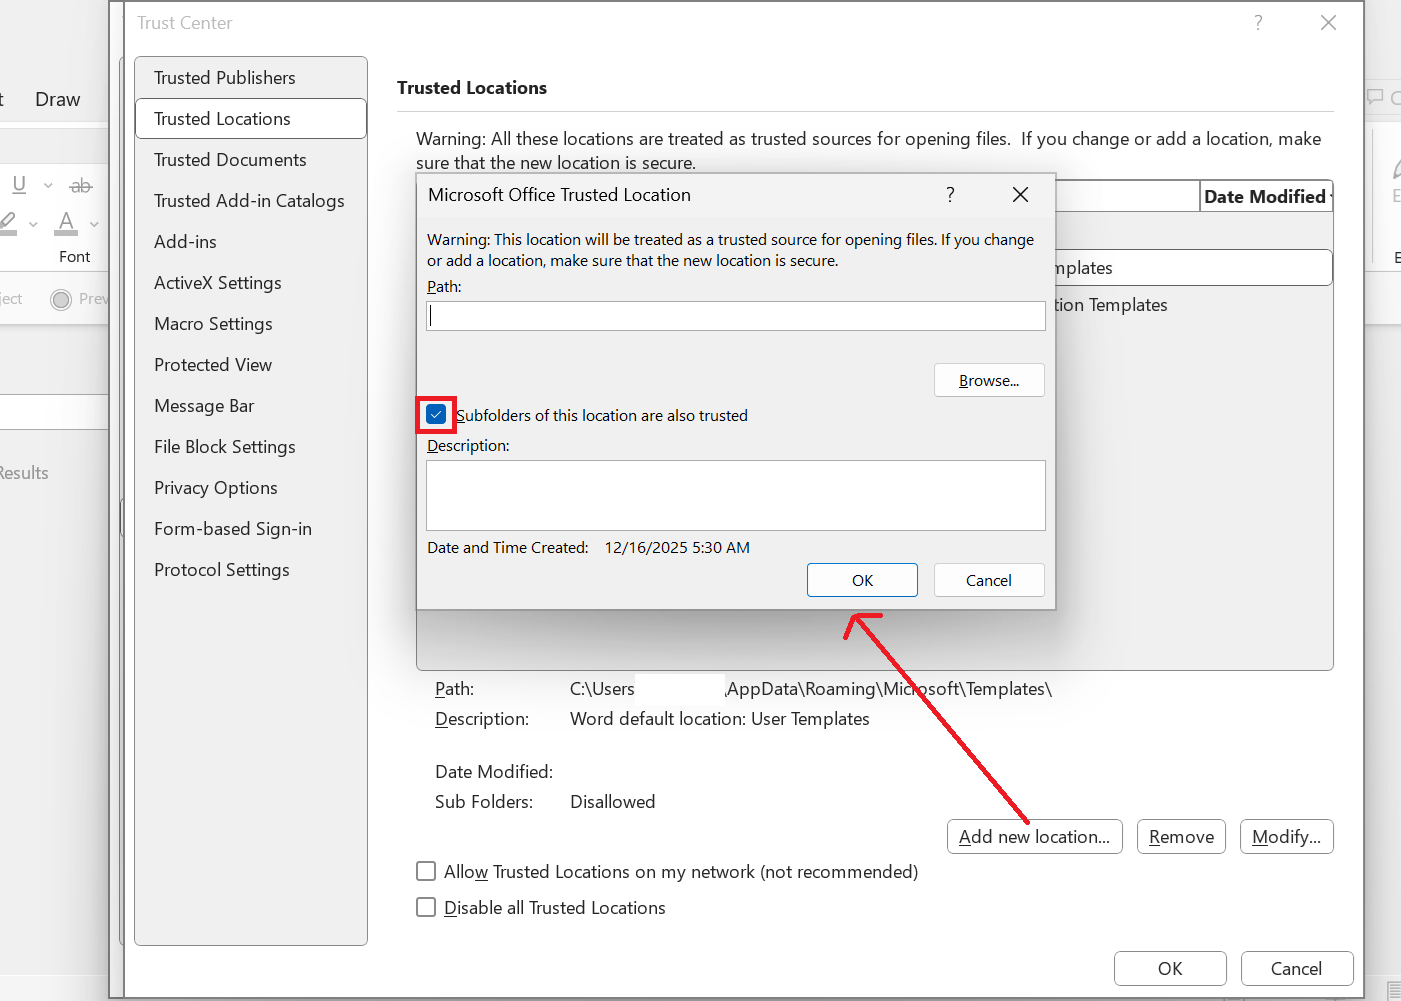Click into the Path text field
The height and width of the screenshot is (1001, 1401).
(x=736, y=316)
